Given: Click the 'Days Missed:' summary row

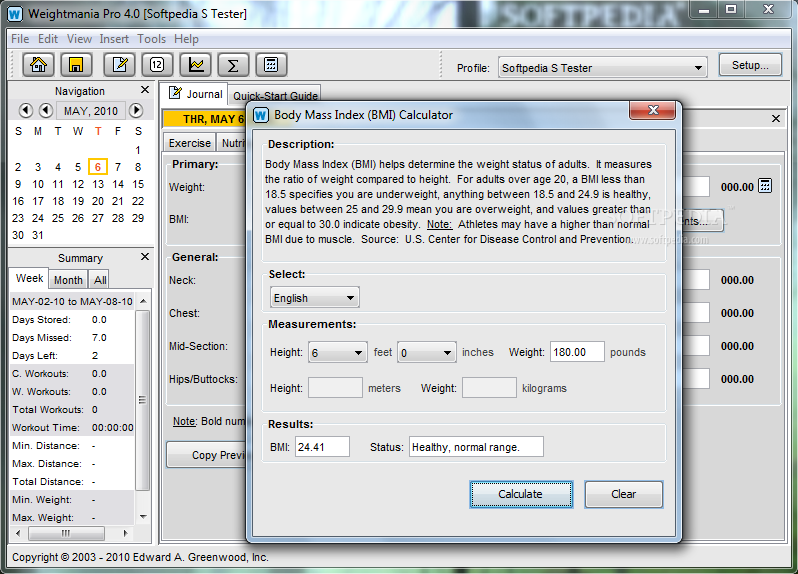Looking at the screenshot, I should (x=72, y=337).
